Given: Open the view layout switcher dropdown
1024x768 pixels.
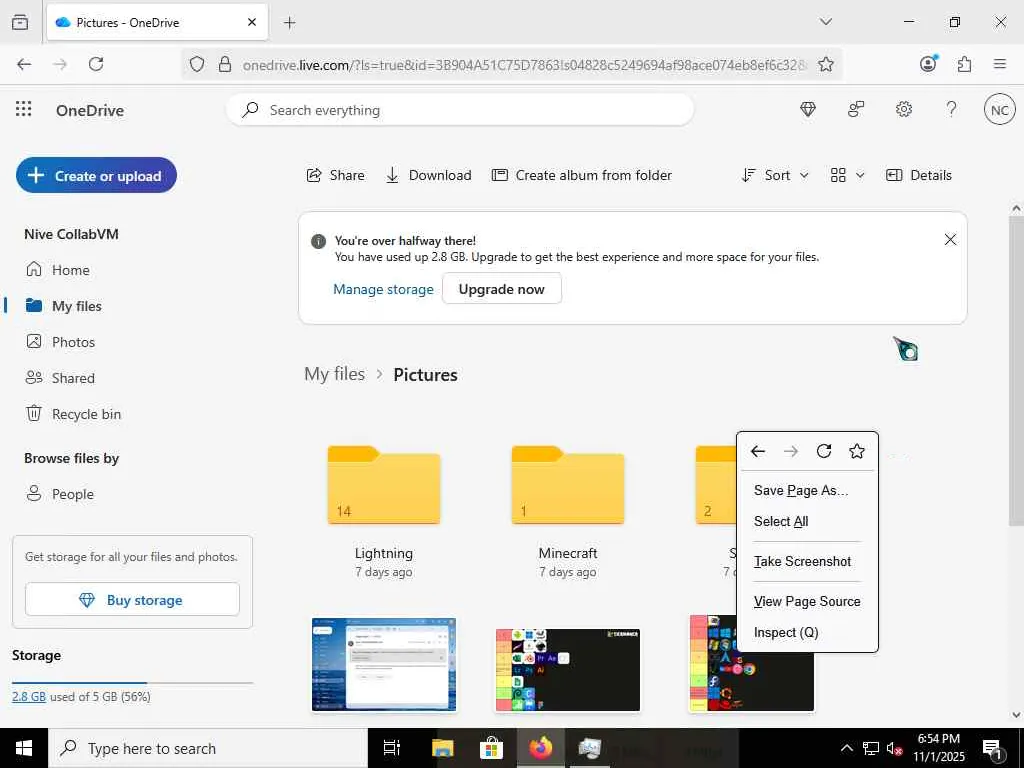Looking at the screenshot, I should pos(847,175).
